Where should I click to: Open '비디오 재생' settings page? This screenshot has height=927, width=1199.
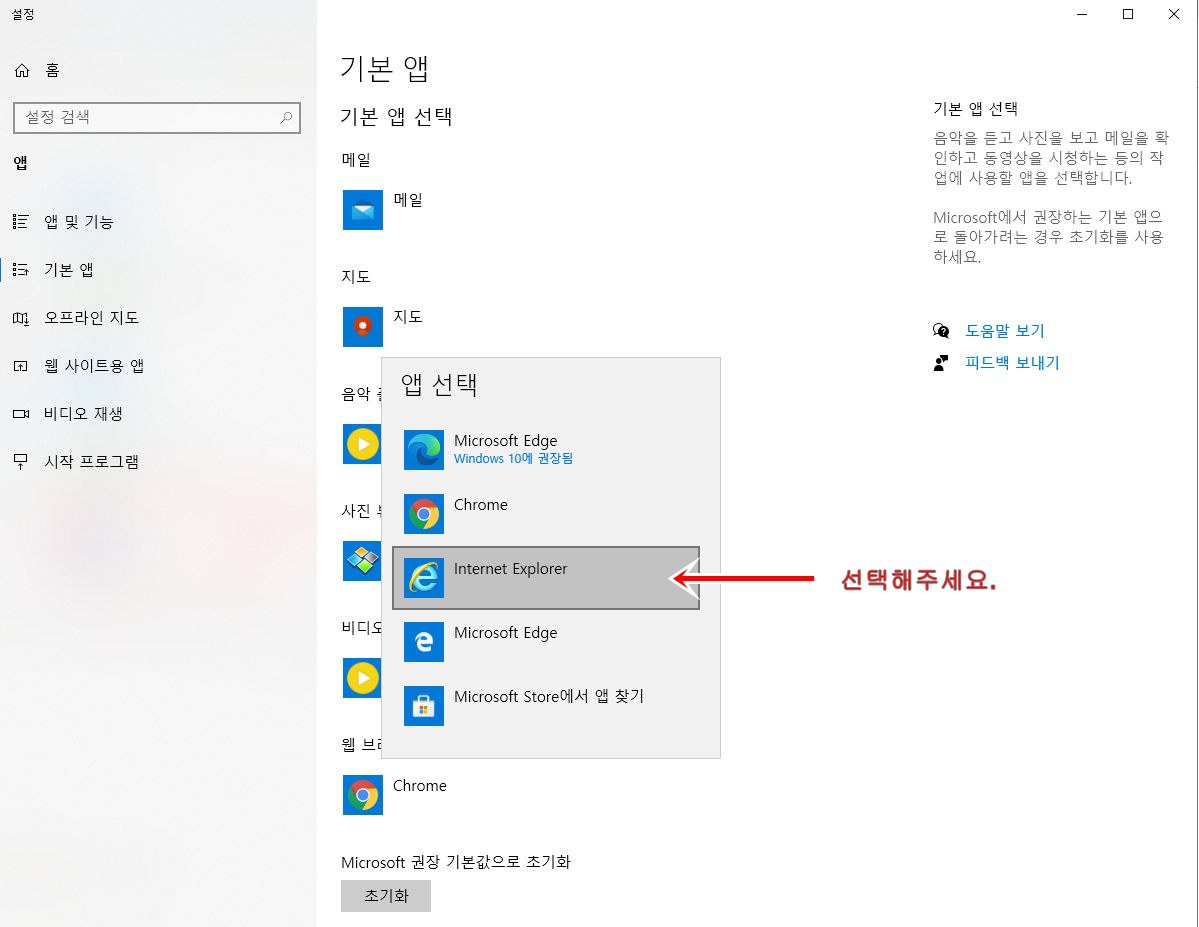(x=158, y=414)
